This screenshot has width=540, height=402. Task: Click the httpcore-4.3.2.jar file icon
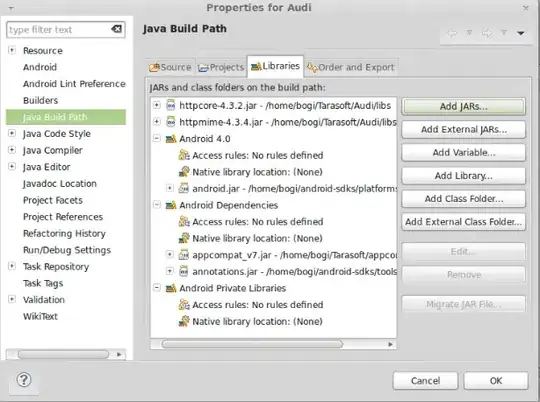pos(171,105)
